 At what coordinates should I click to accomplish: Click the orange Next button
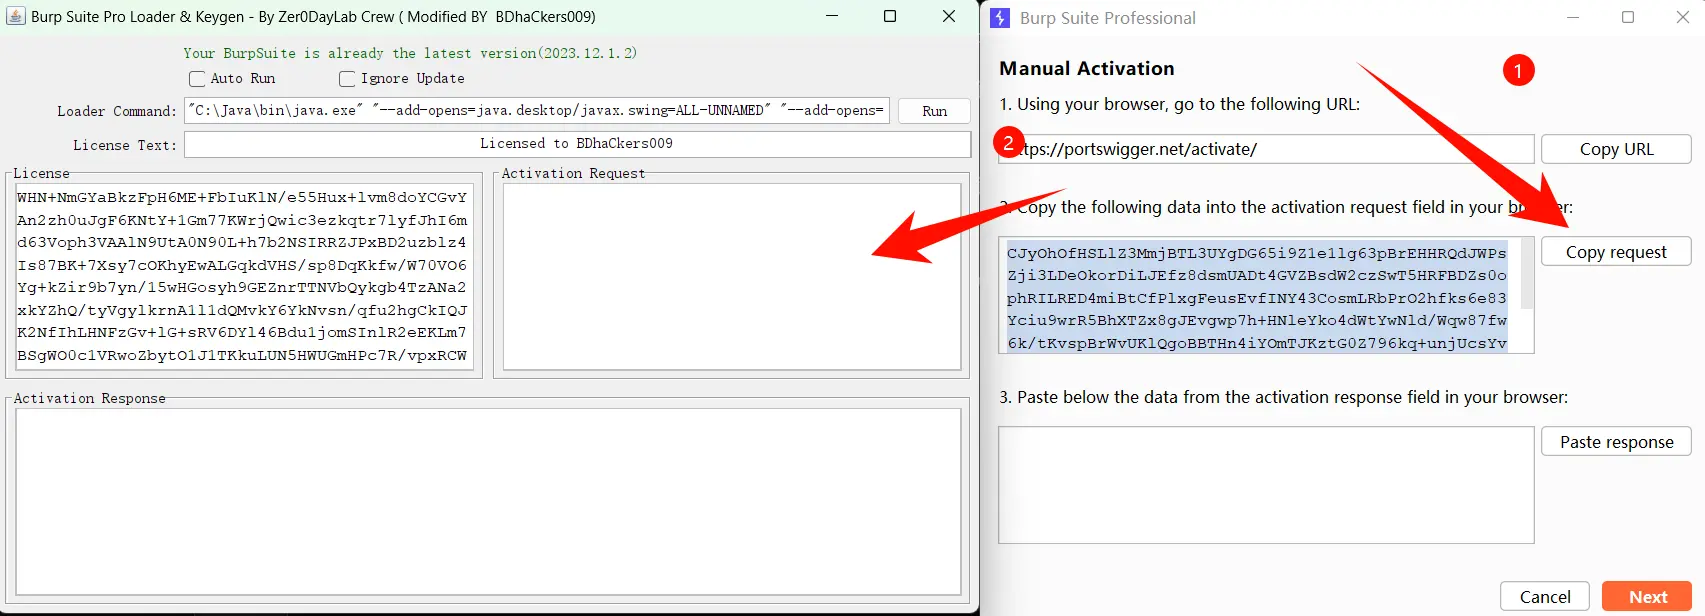click(x=1646, y=596)
